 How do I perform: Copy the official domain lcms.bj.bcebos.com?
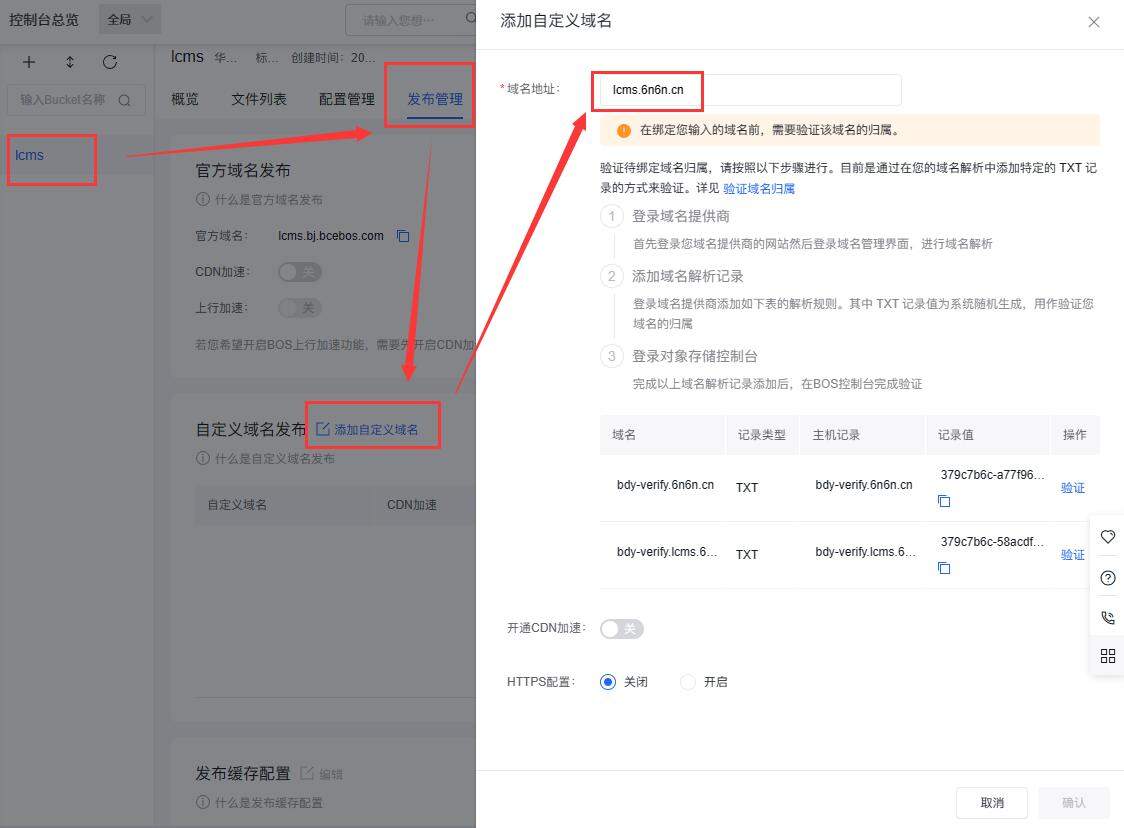[x=403, y=236]
